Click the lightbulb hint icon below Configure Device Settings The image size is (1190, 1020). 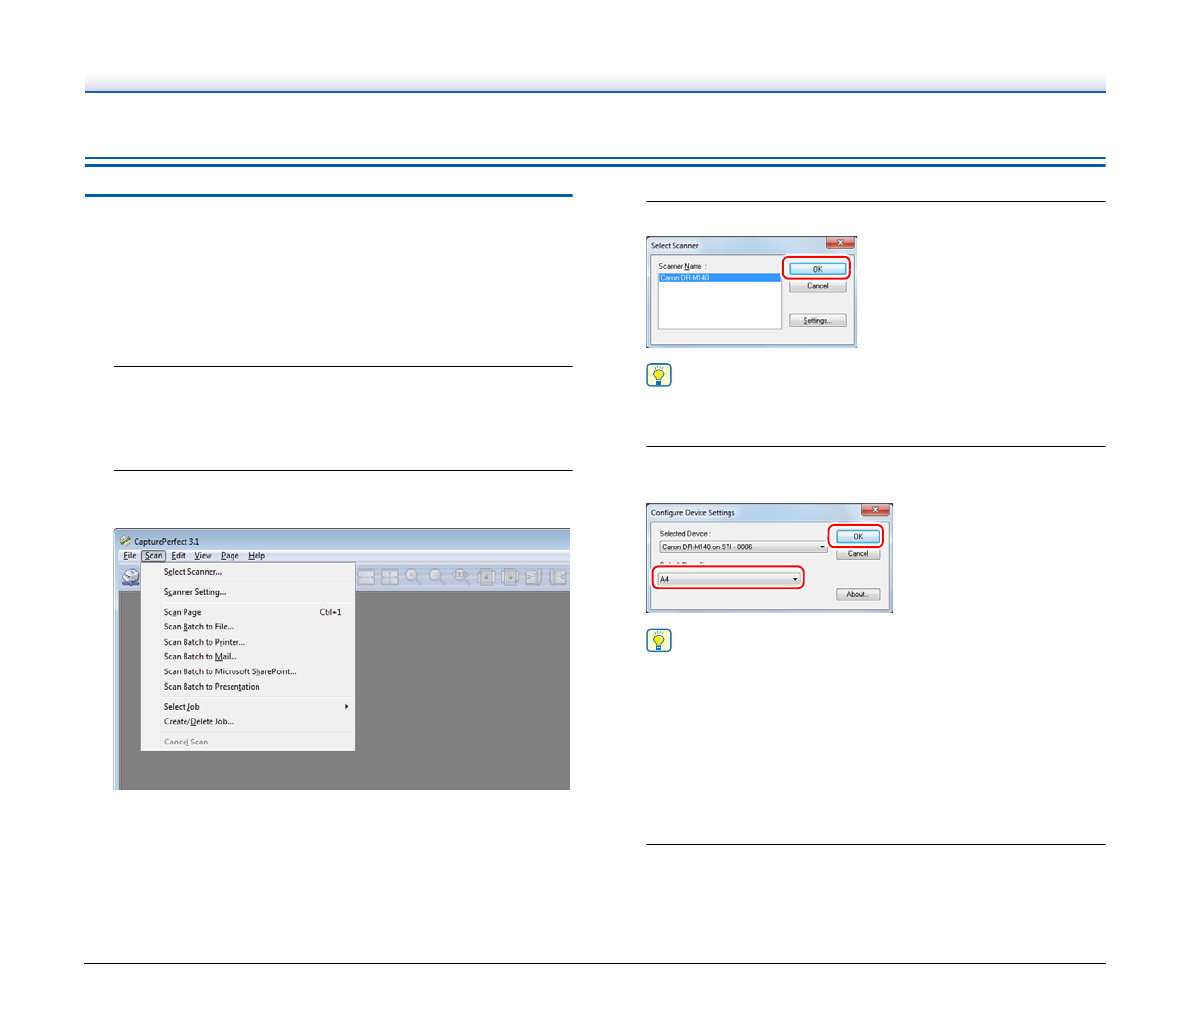(x=659, y=641)
